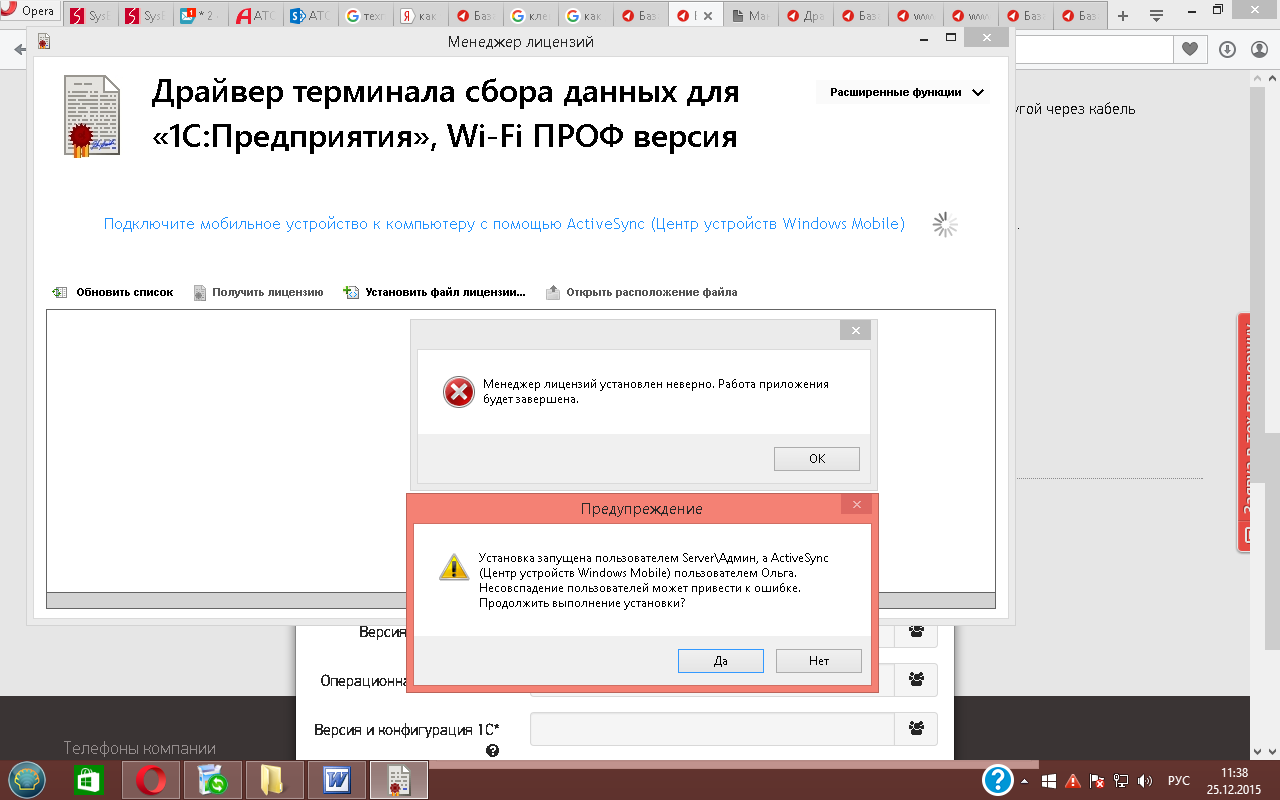Switch to the Google 'кле' tab
1280x800 pixels.
tap(529, 17)
